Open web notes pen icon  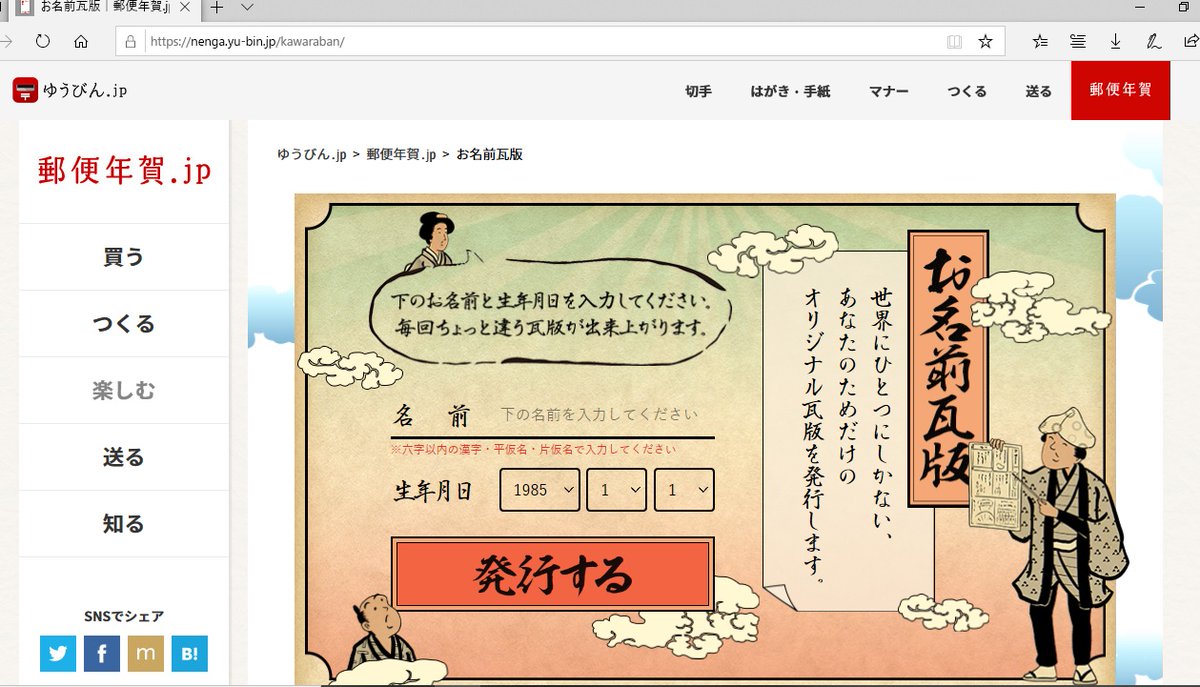pos(1153,42)
